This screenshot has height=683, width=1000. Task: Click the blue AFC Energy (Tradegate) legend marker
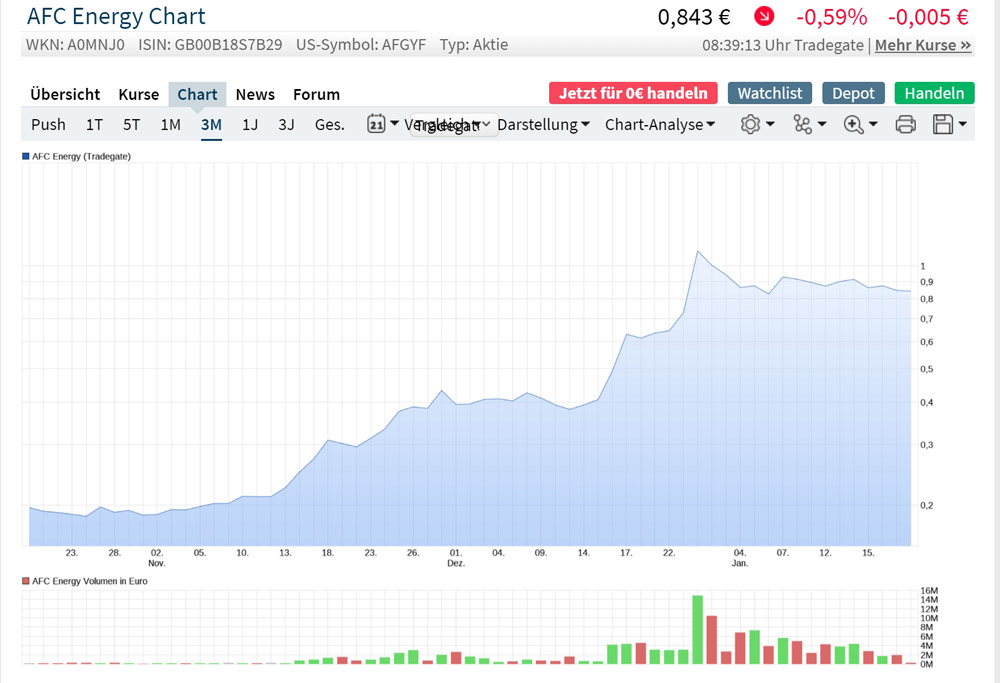tap(26, 156)
